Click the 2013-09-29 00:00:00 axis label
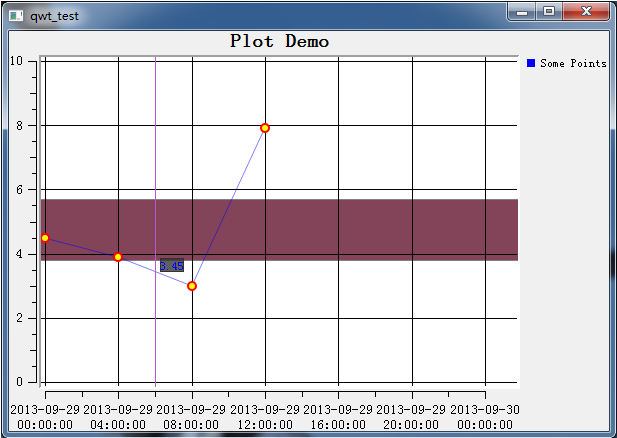617x438 pixels. pos(45,417)
